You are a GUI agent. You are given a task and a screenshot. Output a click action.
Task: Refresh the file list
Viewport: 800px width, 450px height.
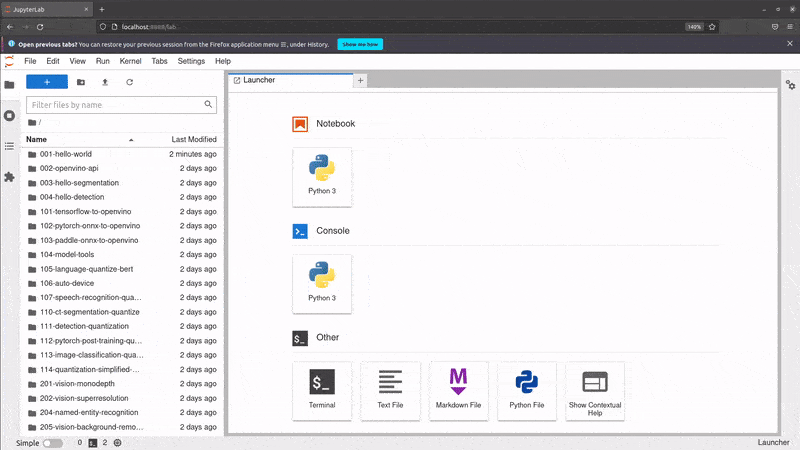click(130, 82)
